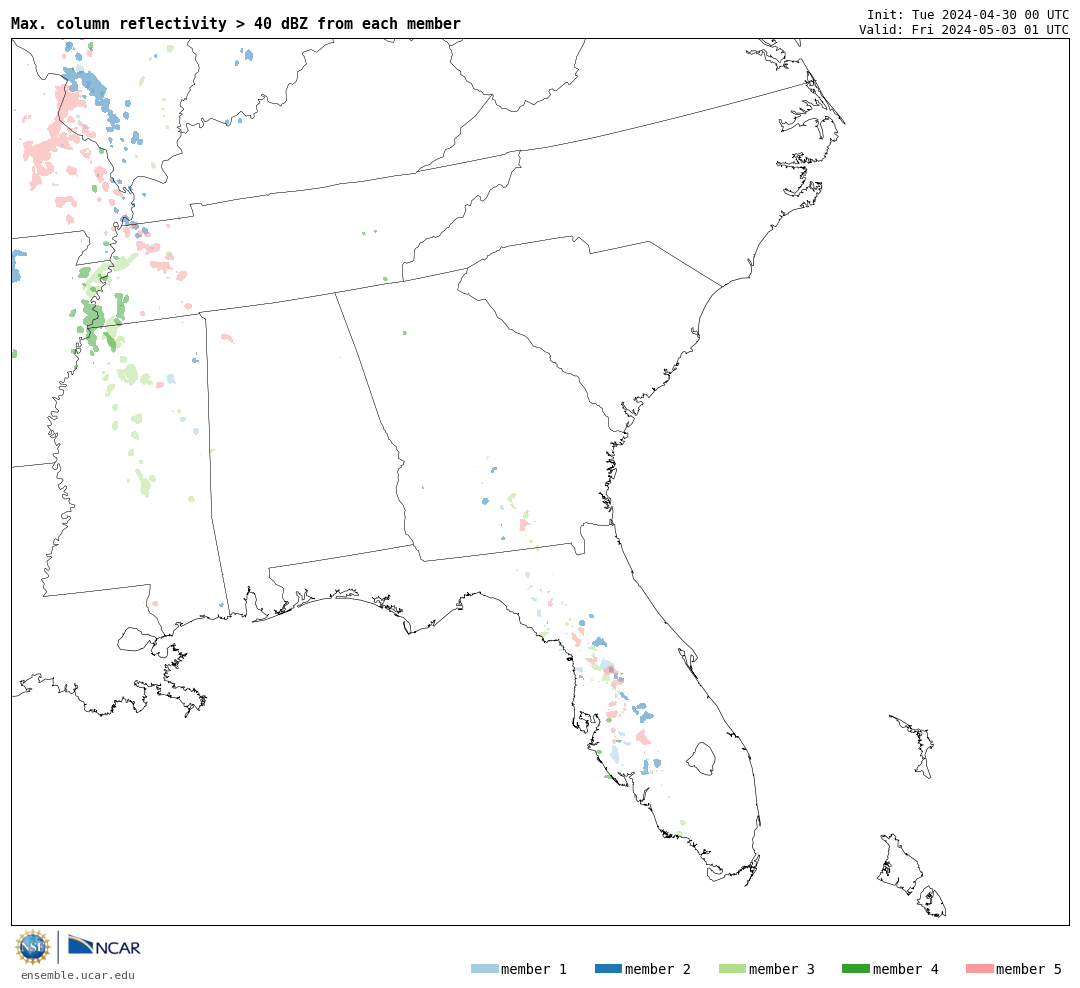The width and height of the screenshot is (1080, 988).
Task: Click the 'Init: Tue 2024-04-30 00 UTC' text
Action: [x=968, y=14]
